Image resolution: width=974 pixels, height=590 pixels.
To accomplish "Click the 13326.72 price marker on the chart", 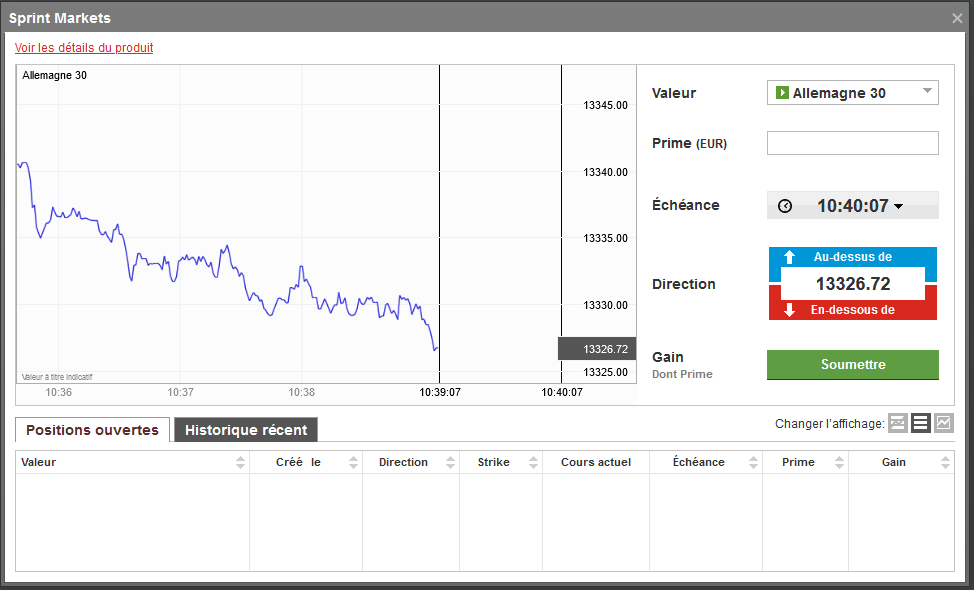I will pos(597,349).
